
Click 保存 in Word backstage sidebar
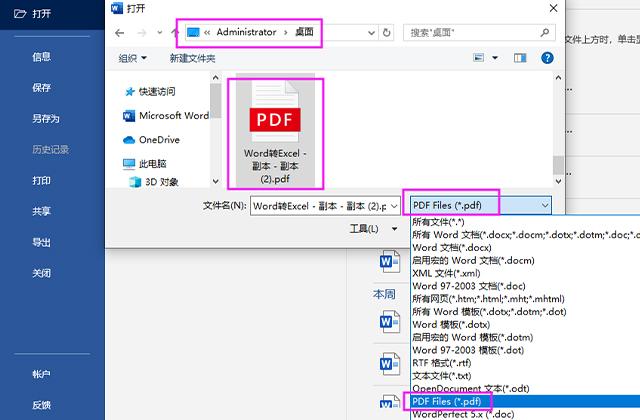click(42, 87)
